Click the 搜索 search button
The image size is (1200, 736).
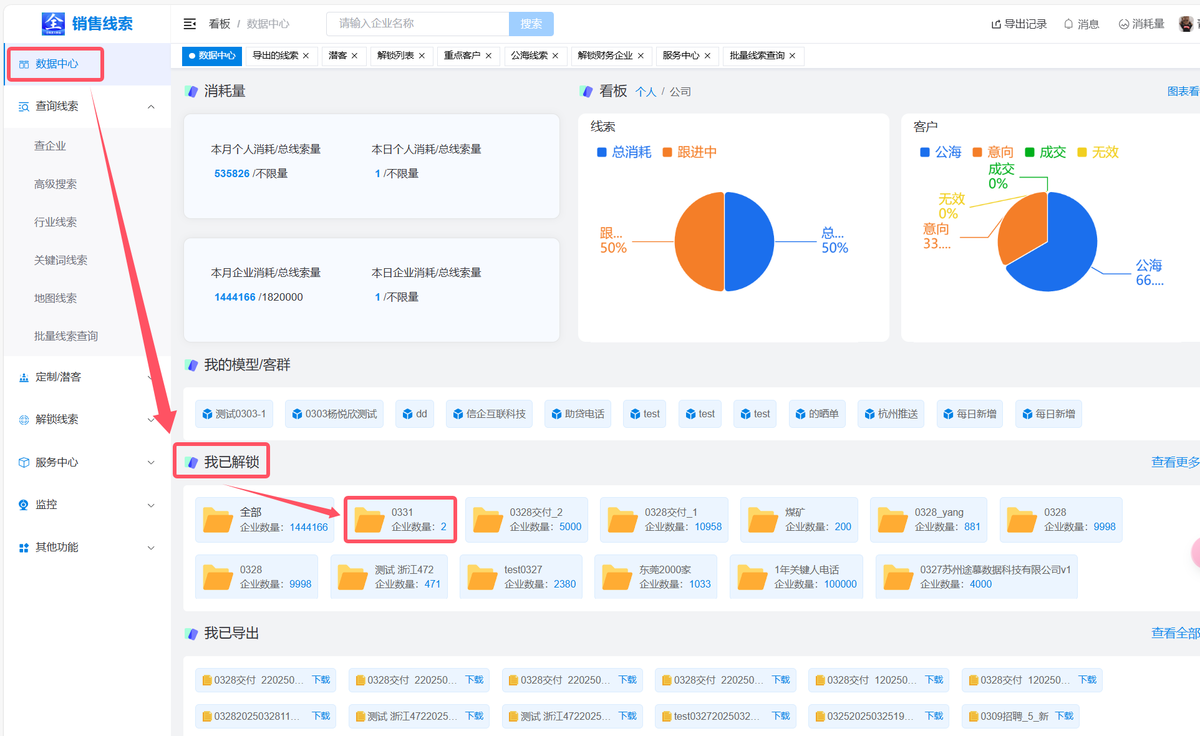click(x=531, y=24)
